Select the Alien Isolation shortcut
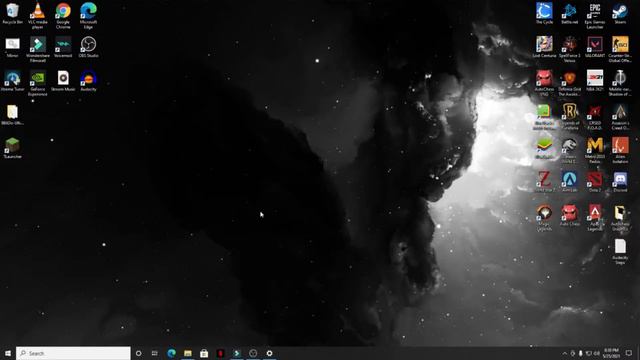The image size is (640, 360). pyautogui.click(x=620, y=151)
